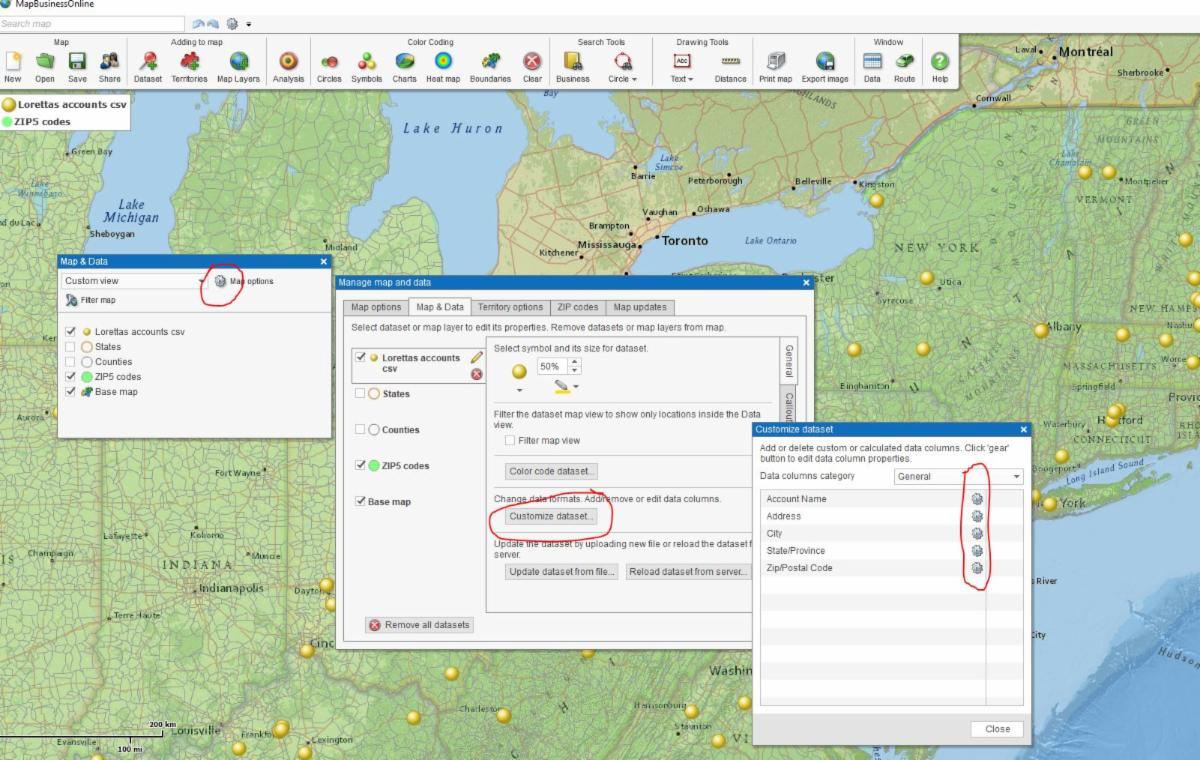Enable States layer in Map & Data panel
This screenshot has width=1200, height=760.
(70, 346)
